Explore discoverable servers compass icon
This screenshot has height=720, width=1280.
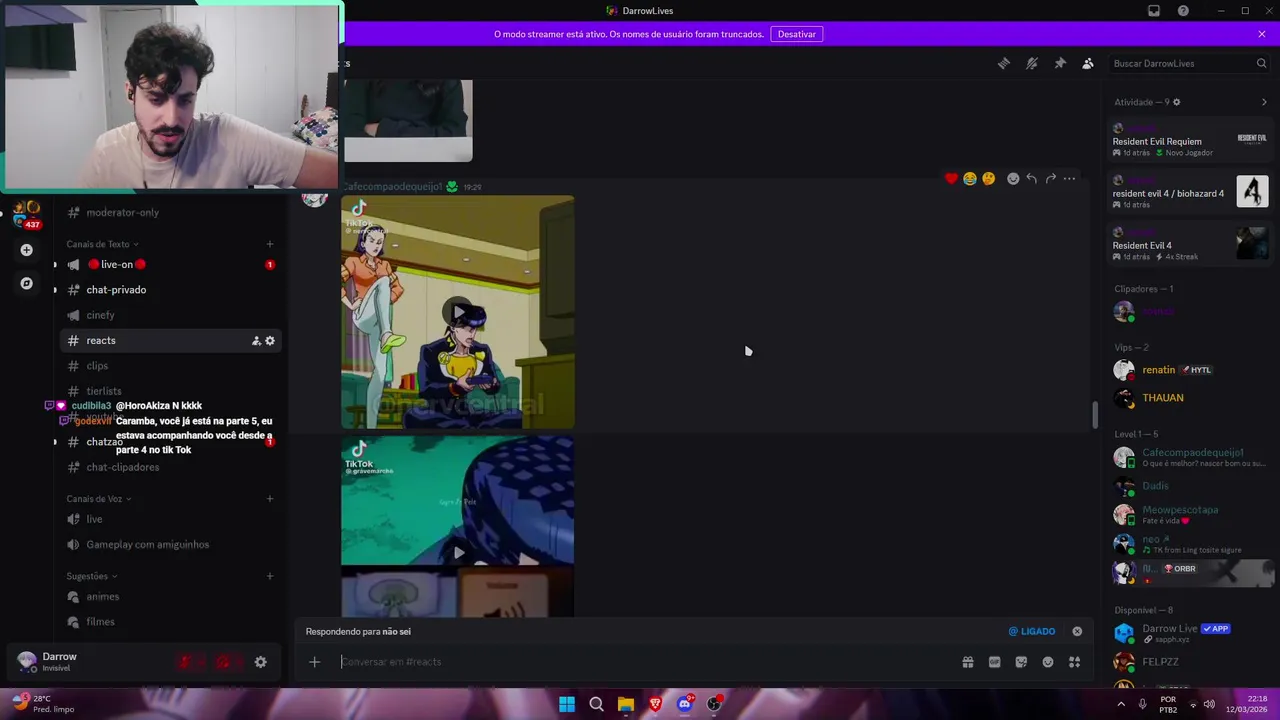coord(27,283)
